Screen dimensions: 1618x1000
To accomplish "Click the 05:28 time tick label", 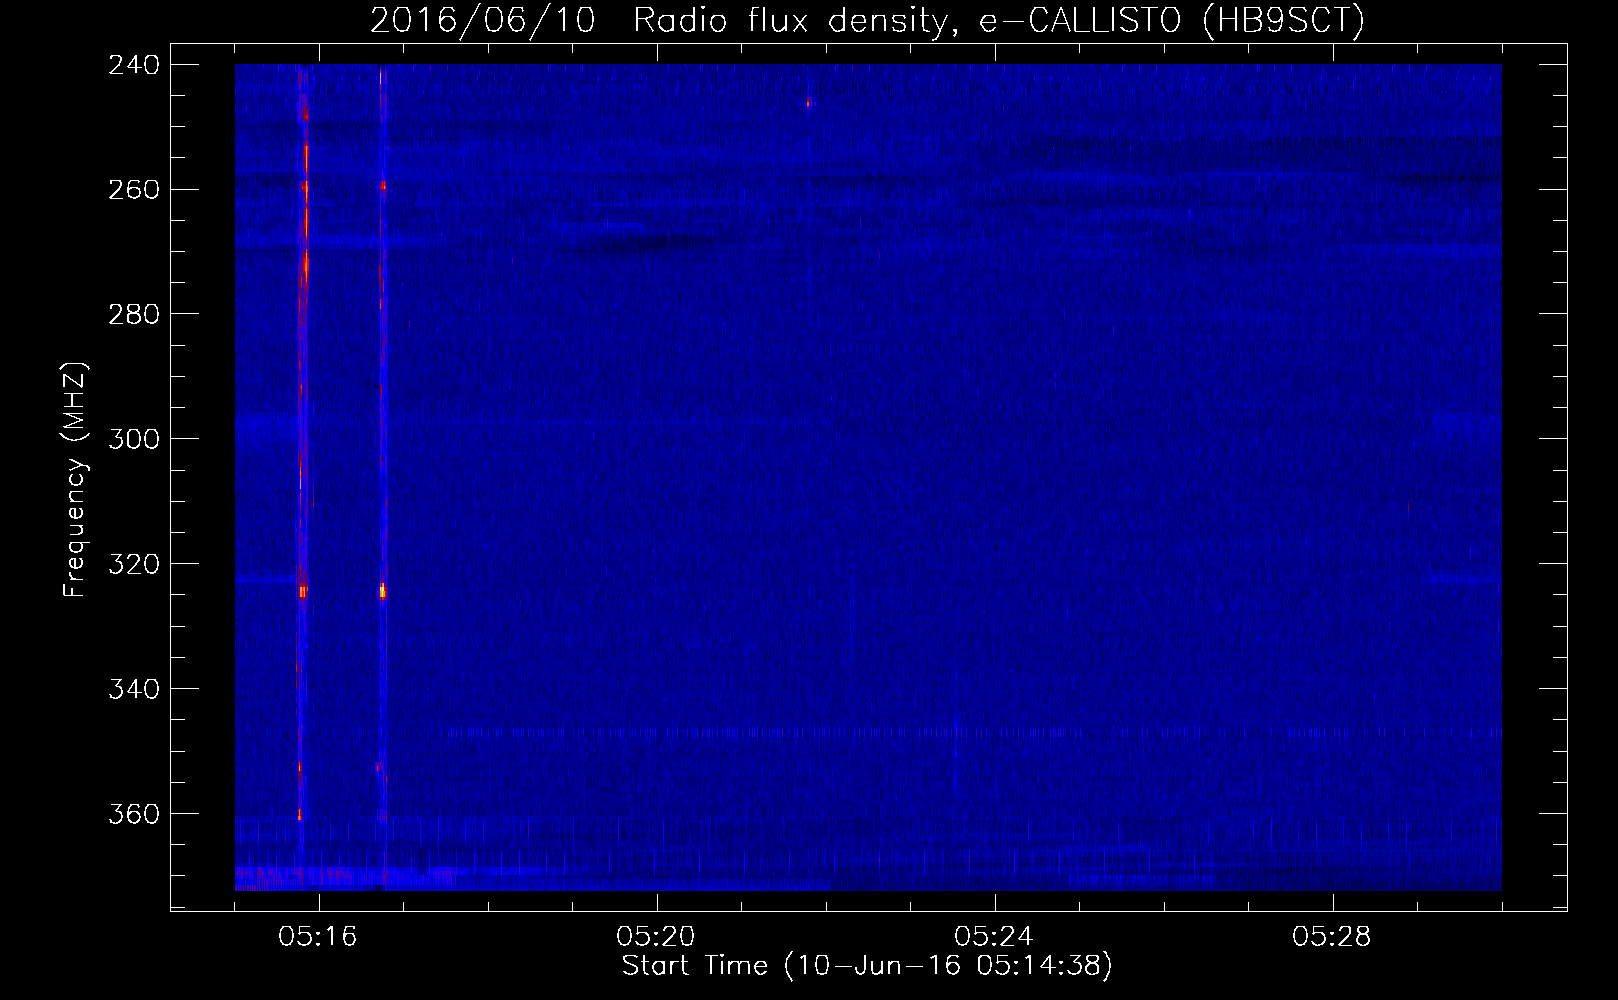I will tap(1332, 937).
